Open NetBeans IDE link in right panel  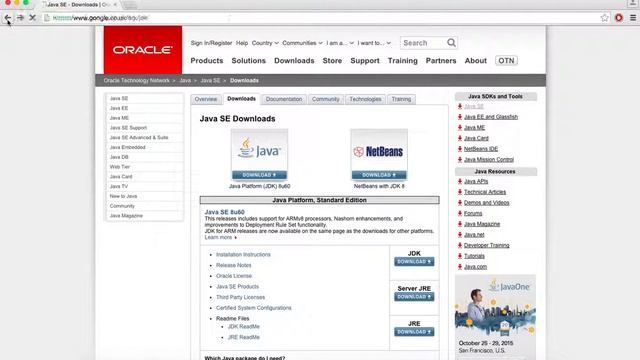click(481, 149)
